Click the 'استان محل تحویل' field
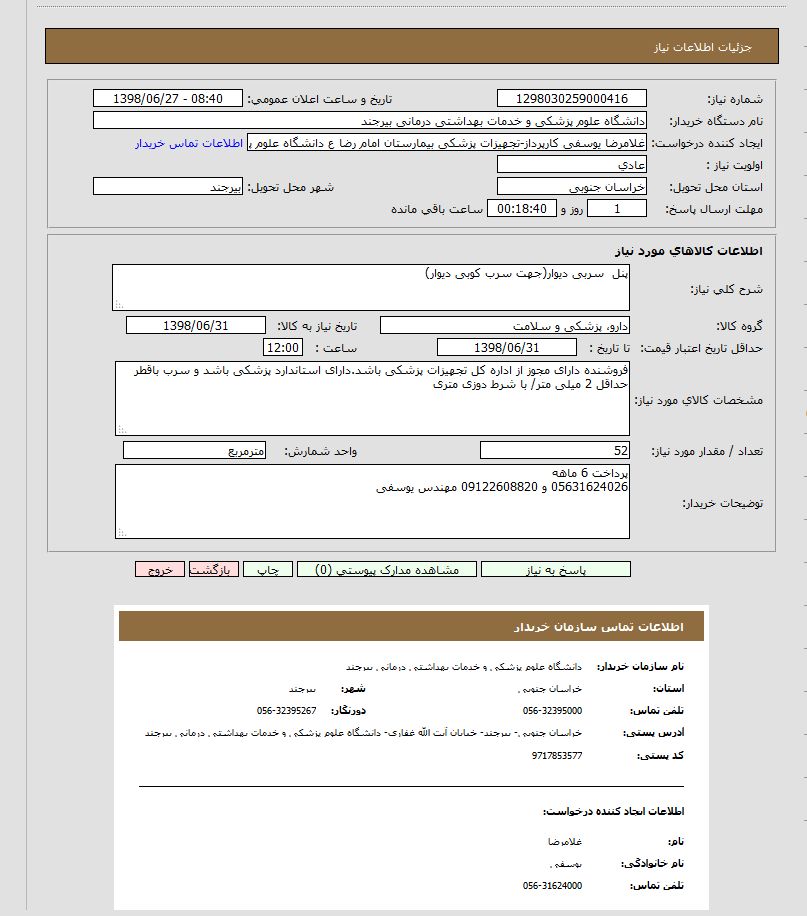This screenshot has height=916, width=807. [x=571, y=187]
